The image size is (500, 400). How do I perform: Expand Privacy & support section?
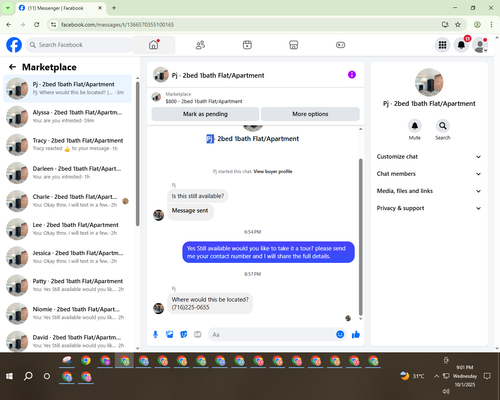(429, 208)
